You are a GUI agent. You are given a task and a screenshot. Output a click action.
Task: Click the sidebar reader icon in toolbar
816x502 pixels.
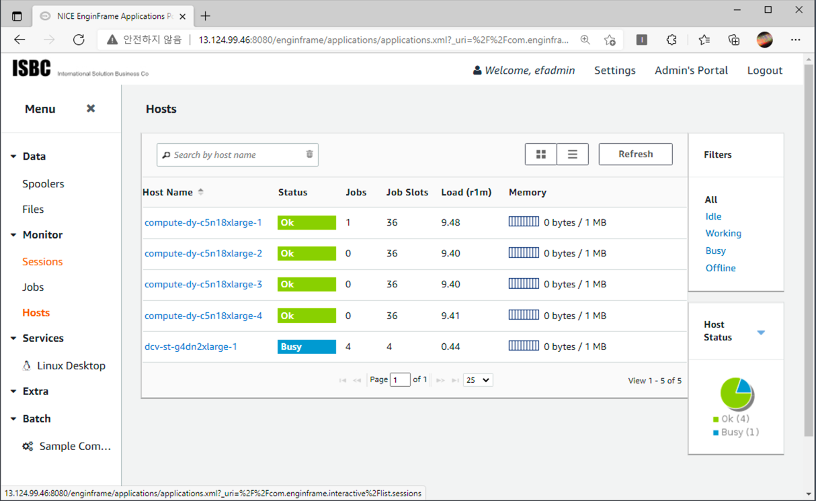(x=642, y=40)
